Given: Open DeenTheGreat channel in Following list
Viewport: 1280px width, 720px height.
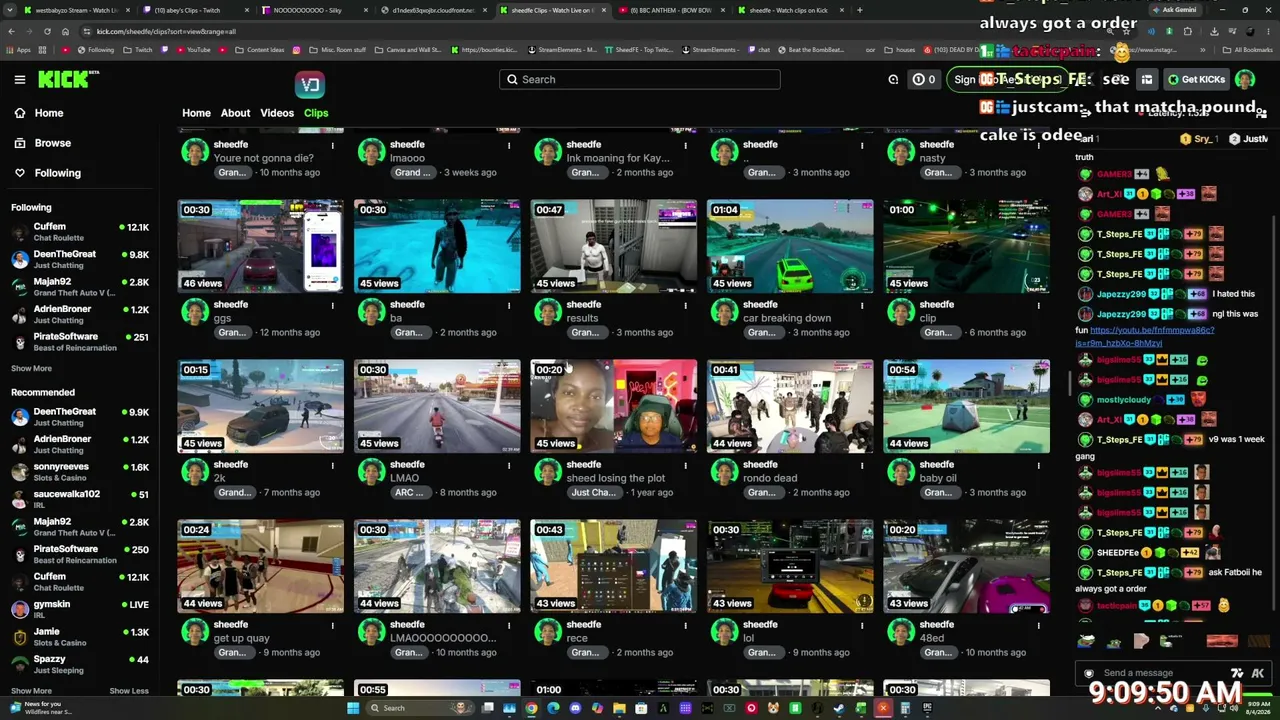Looking at the screenshot, I should (x=80, y=260).
